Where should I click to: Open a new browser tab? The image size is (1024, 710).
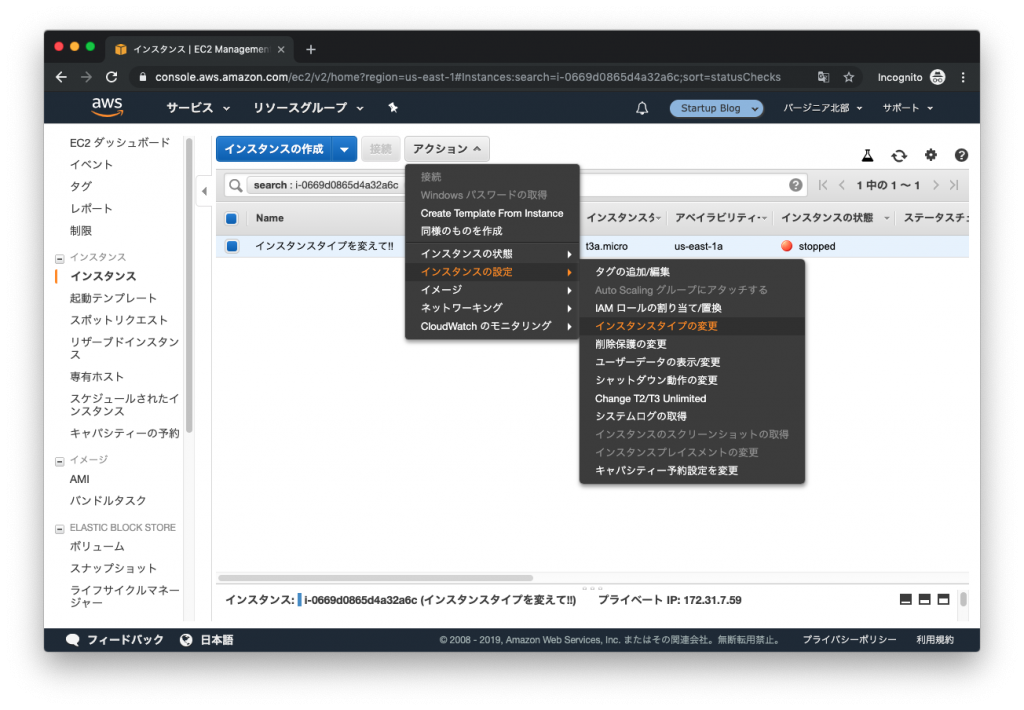311,49
